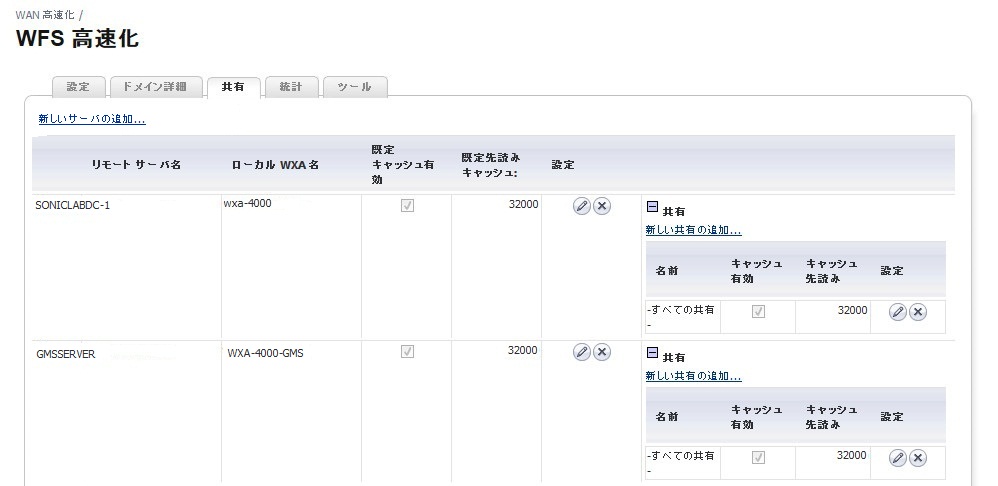
Task: Click the 新しいサーバの追加 link
Action: coord(92,119)
